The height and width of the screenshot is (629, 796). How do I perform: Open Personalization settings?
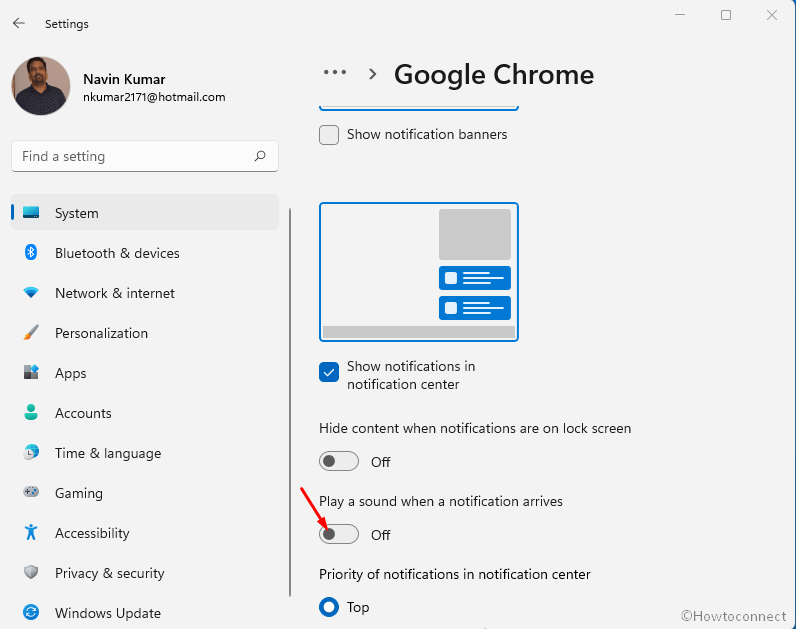(145, 333)
